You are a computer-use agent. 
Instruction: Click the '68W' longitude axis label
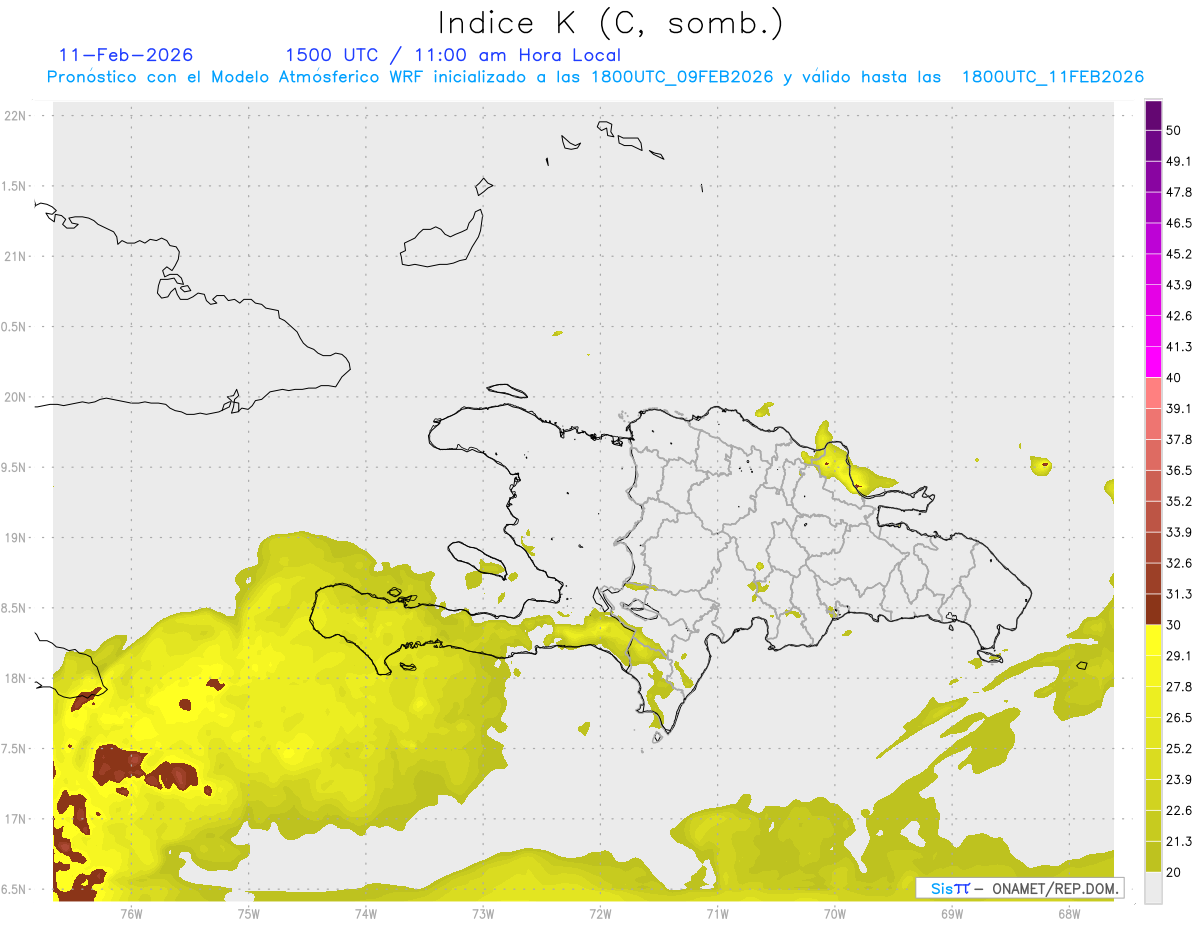[x=1069, y=914]
